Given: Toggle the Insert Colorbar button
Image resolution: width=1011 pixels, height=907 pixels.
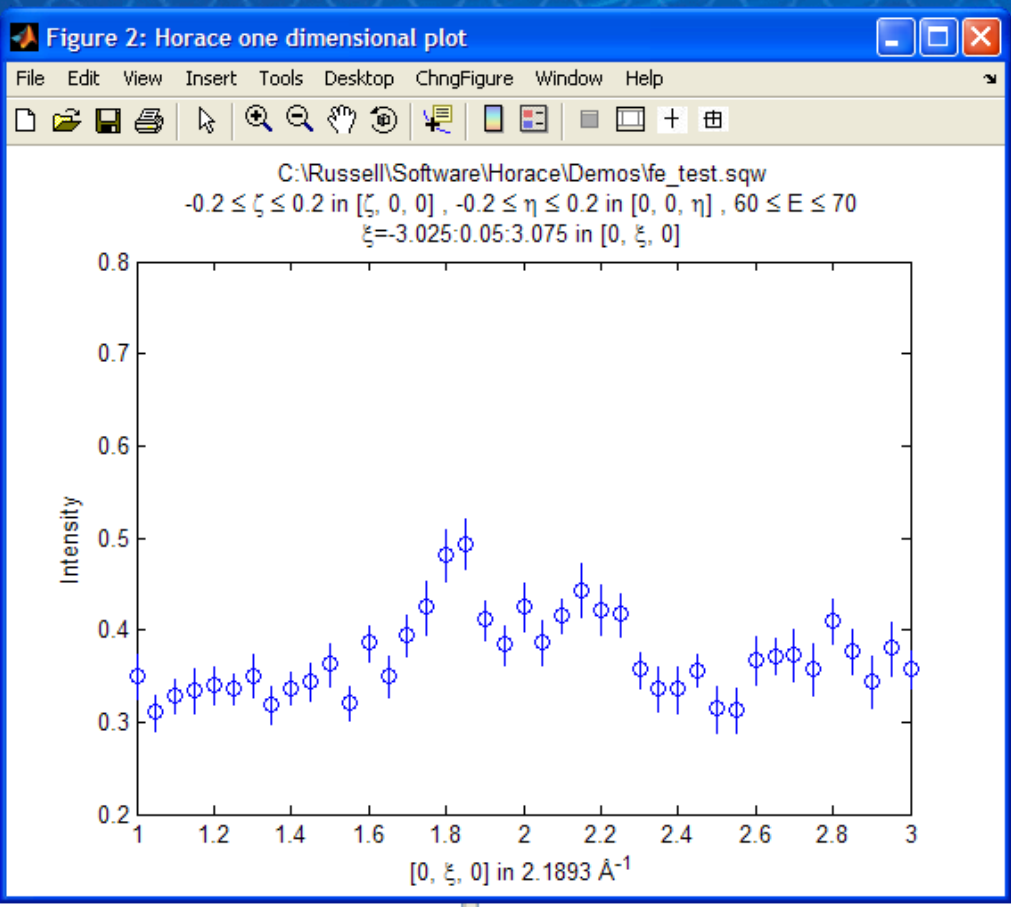Looking at the screenshot, I should click(x=493, y=120).
